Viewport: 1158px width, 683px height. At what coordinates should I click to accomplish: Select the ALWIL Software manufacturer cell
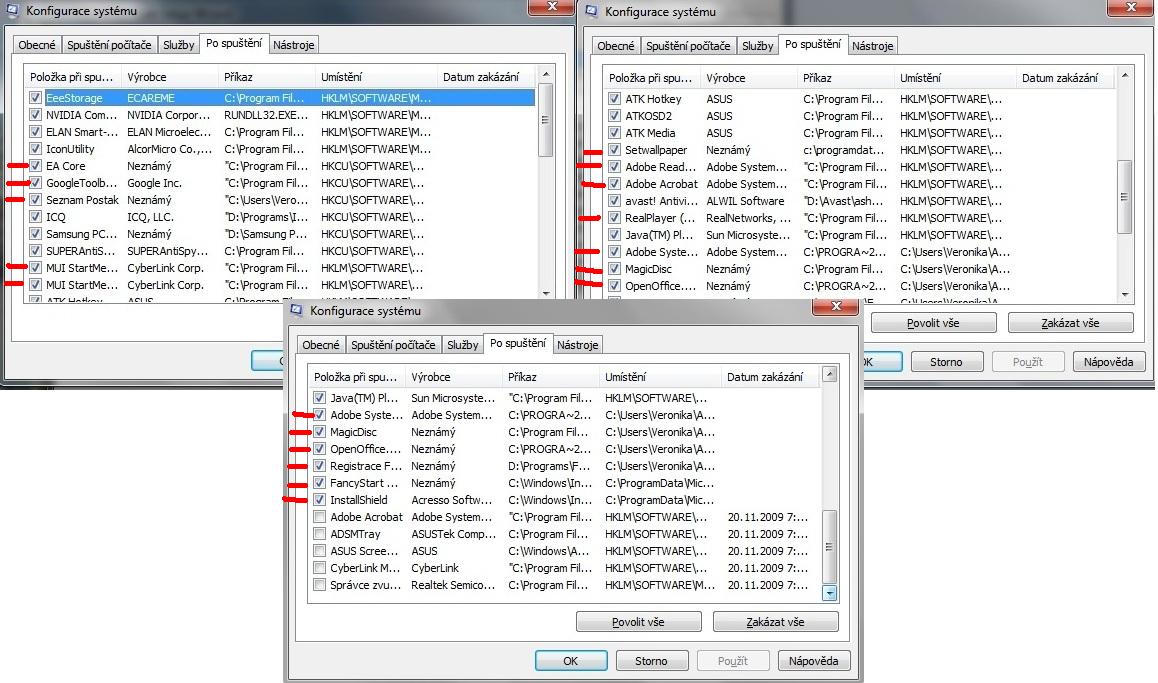745,200
